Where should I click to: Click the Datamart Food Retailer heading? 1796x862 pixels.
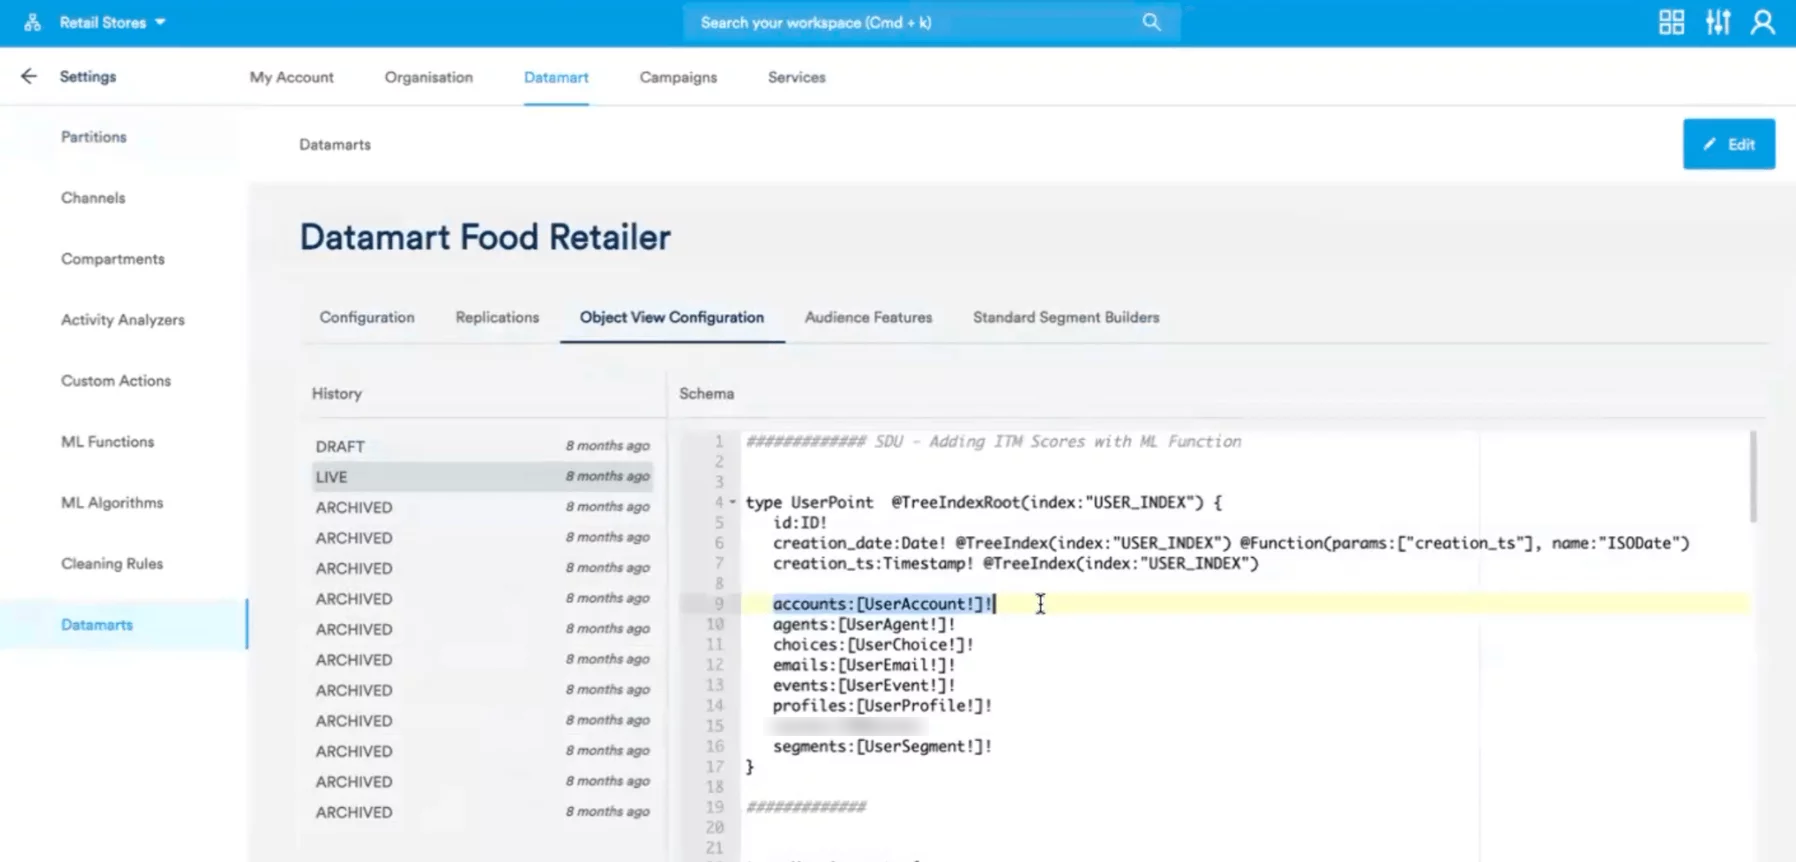click(x=485, y=237)
